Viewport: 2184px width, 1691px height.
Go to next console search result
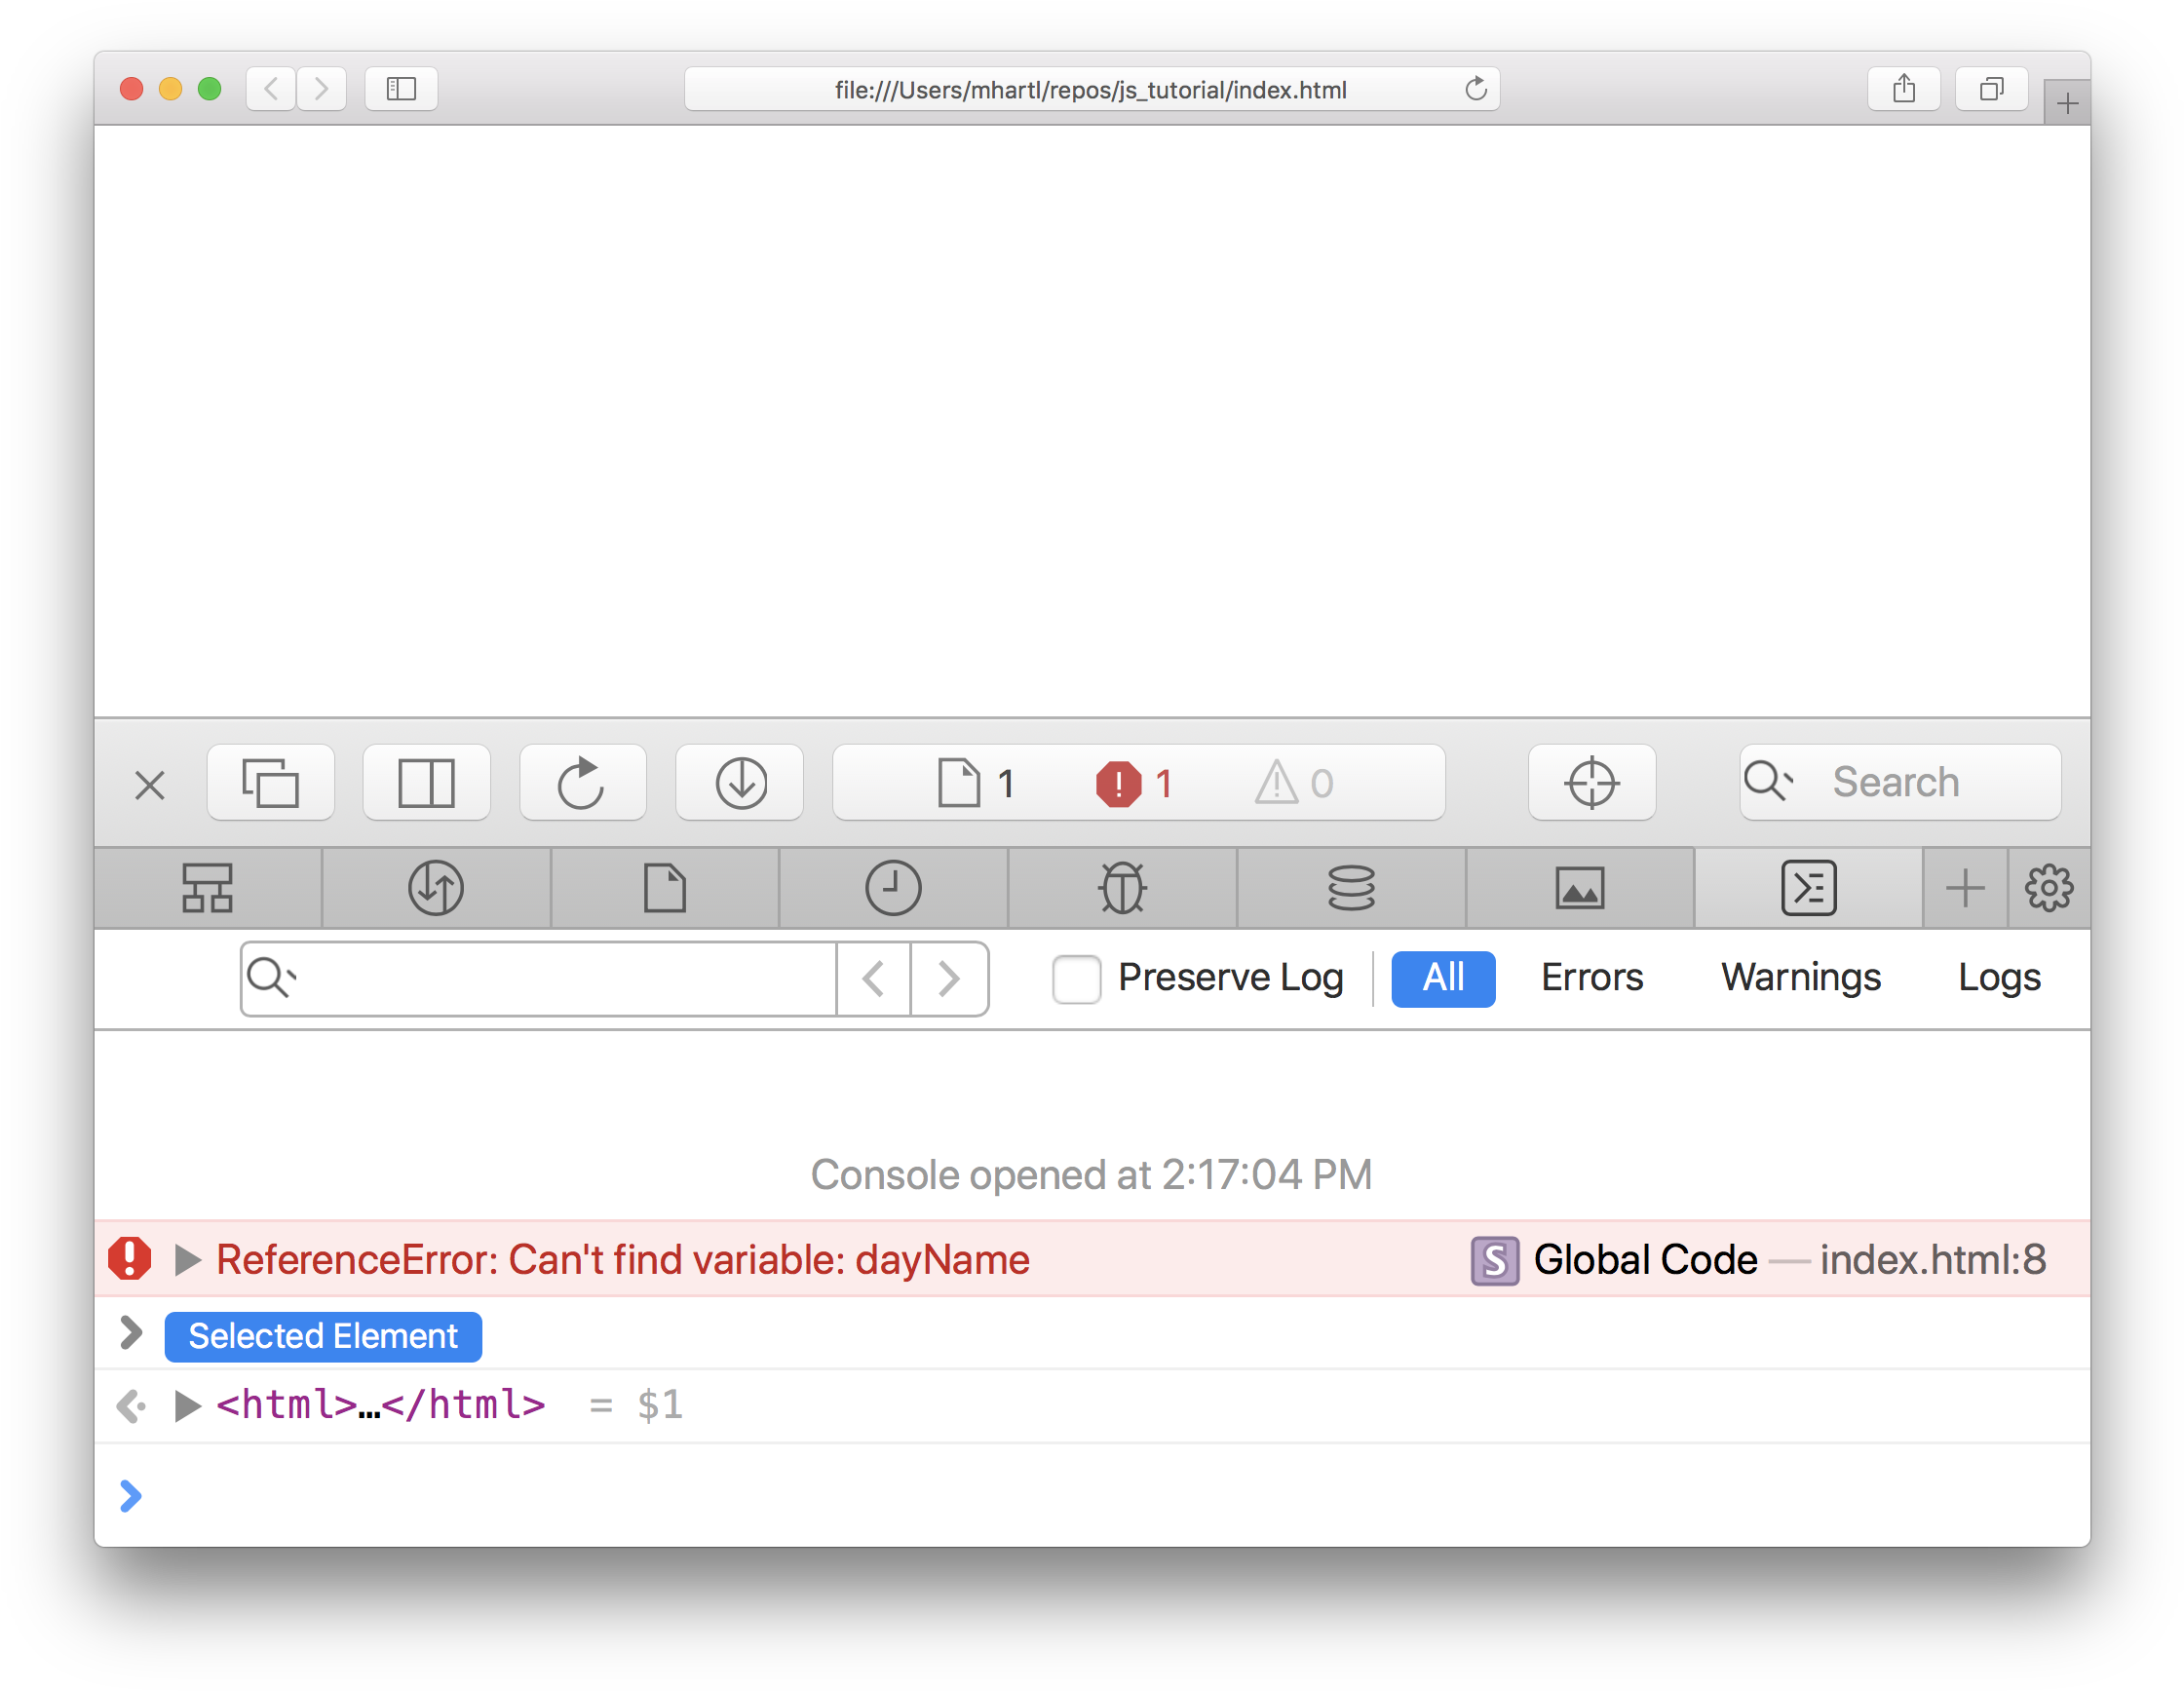coord(949,978)
